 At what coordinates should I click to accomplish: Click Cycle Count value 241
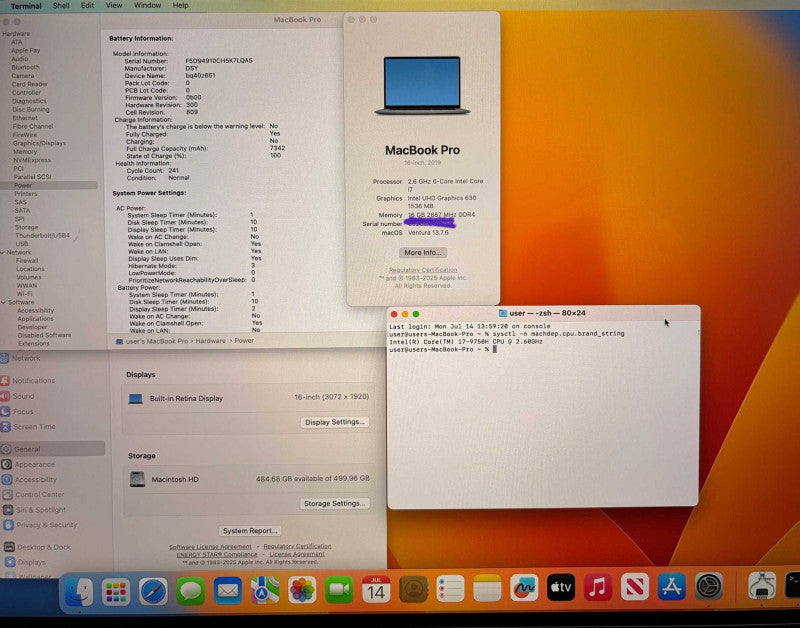pos(173,171)
